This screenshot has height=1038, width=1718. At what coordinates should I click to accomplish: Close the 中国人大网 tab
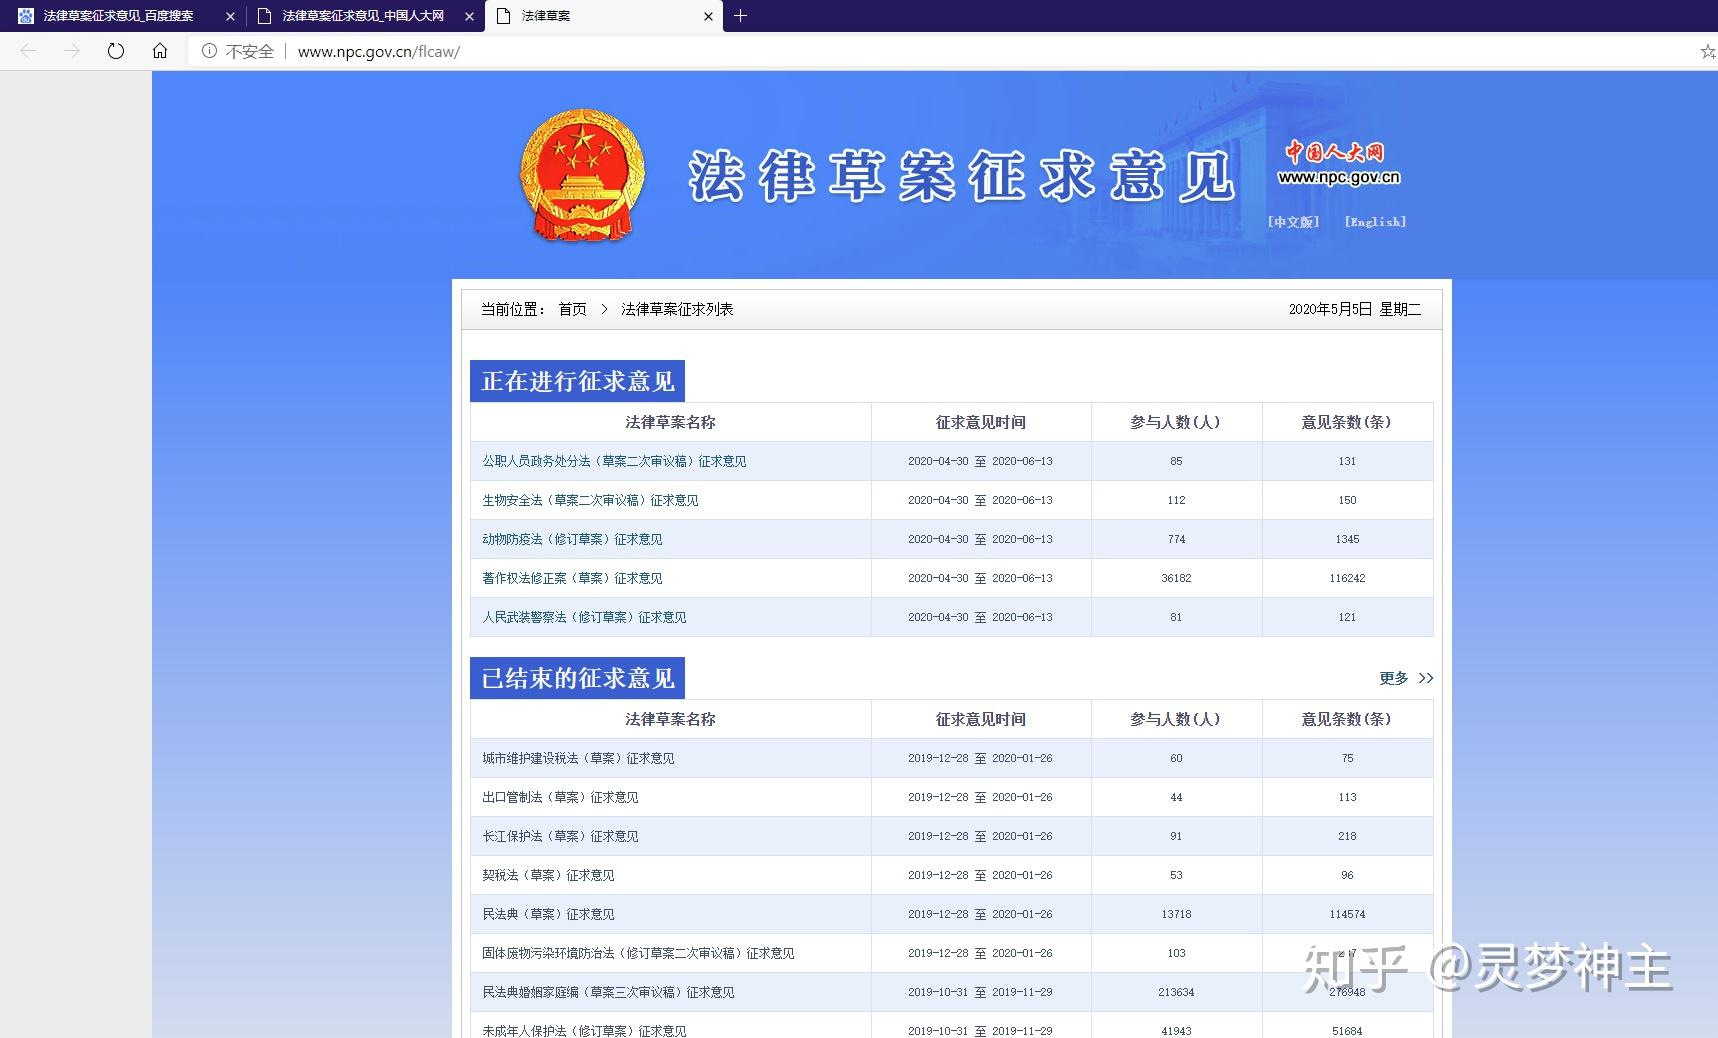click(x=470, y=16)
